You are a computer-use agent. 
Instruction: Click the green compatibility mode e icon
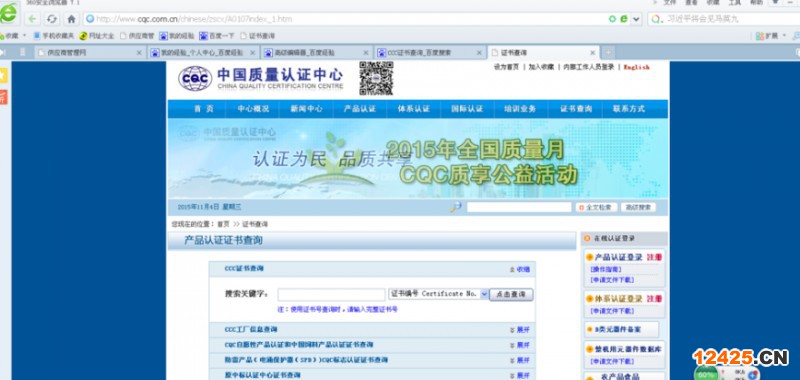point(624,19)
